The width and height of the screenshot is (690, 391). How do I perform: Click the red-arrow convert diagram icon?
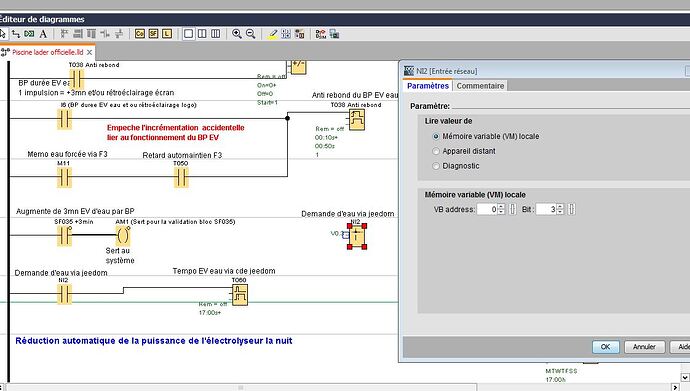coord(321,34)
